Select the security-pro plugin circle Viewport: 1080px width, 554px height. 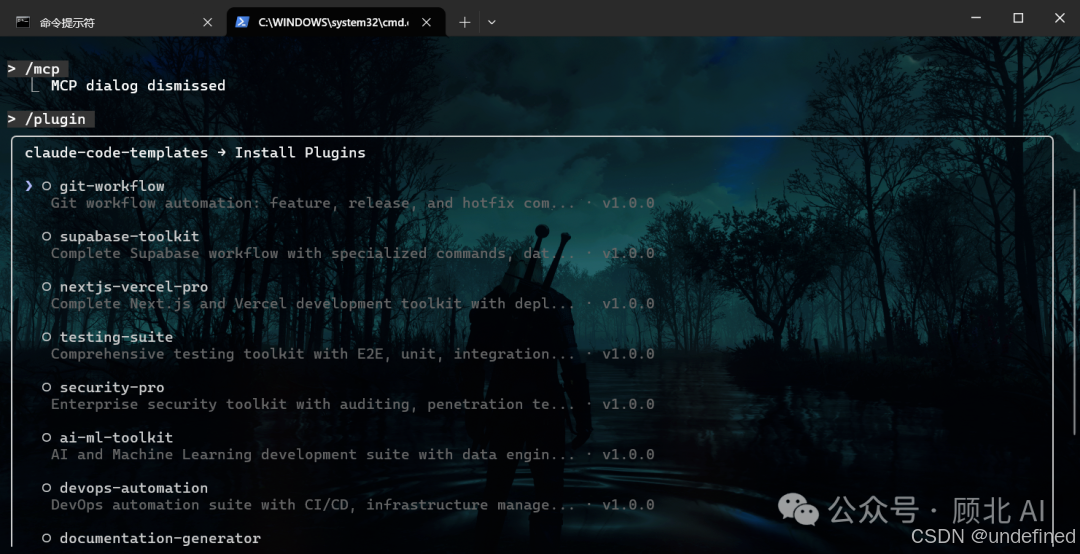pyautogui.click(x=47, y=387)
